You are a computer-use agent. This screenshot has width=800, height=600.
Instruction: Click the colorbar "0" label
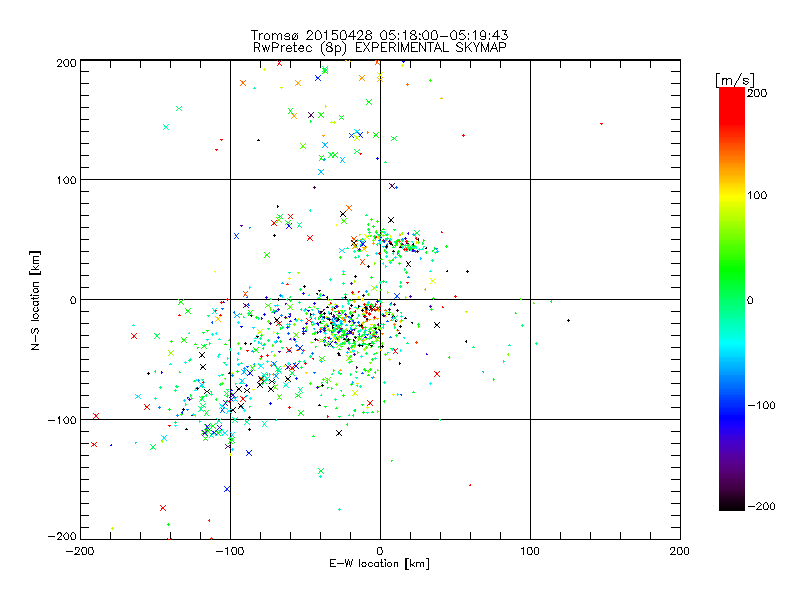[x=750, y=300]
